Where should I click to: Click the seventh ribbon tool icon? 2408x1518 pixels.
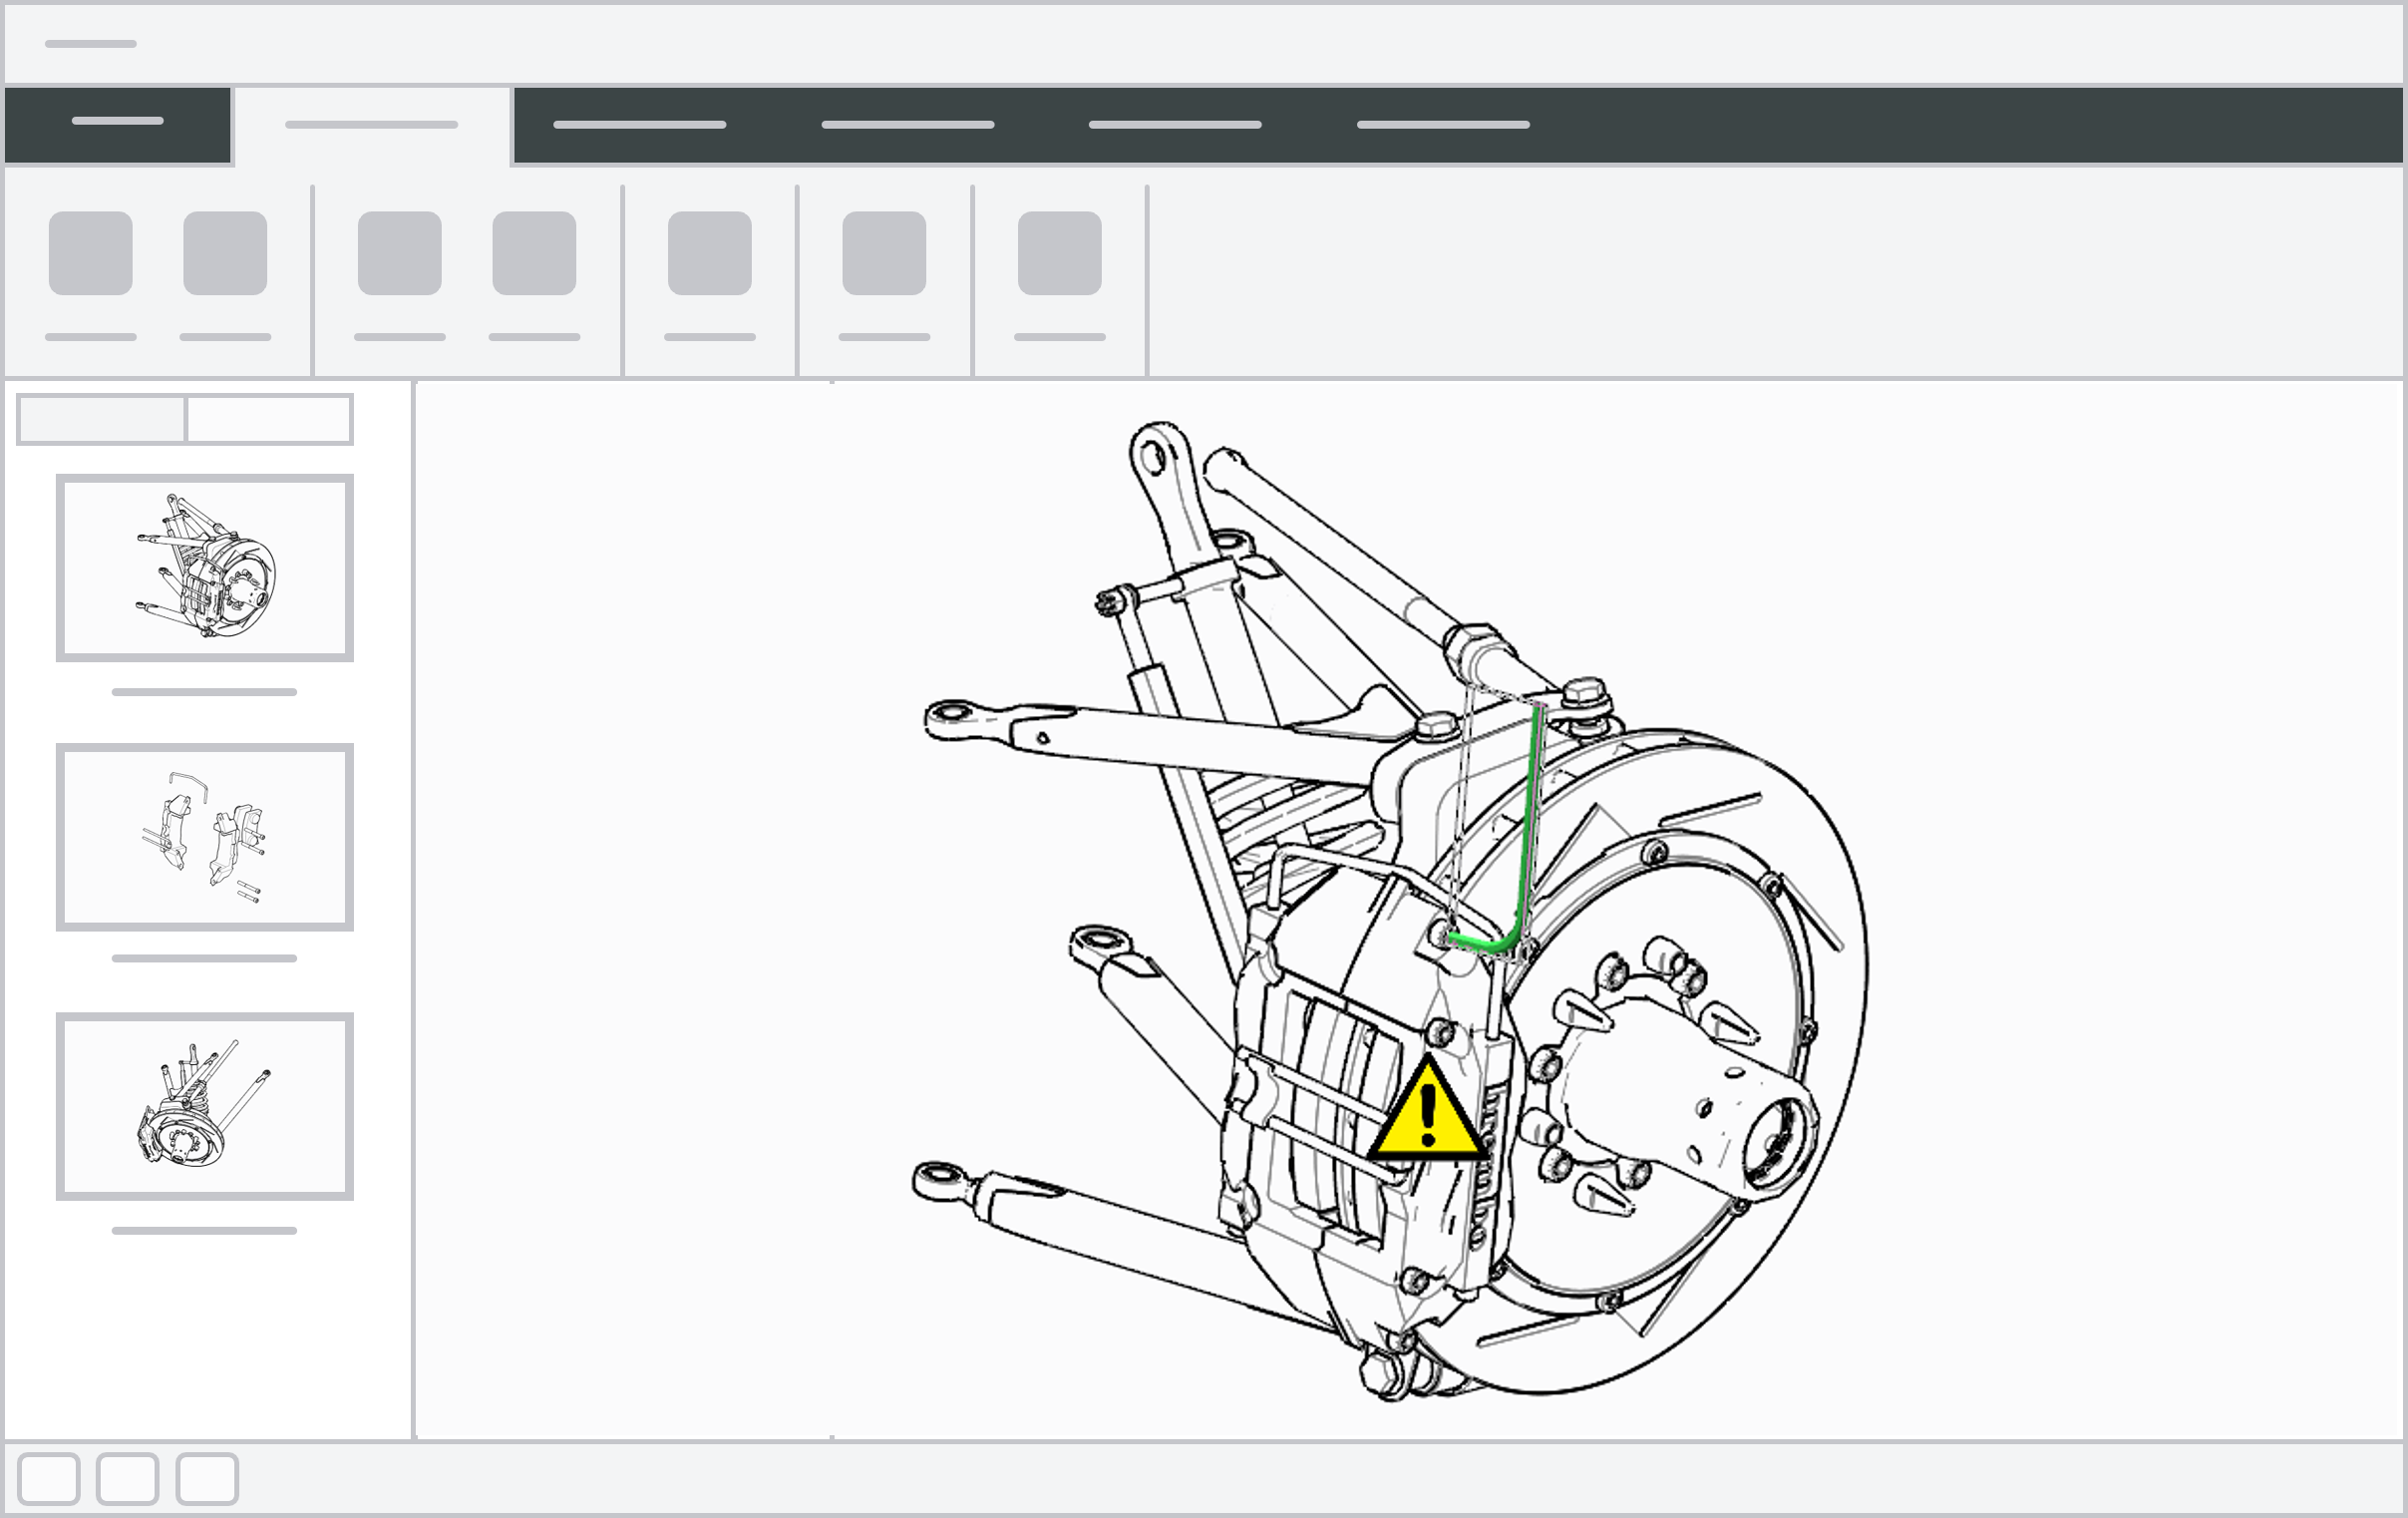click(1059, 253)
